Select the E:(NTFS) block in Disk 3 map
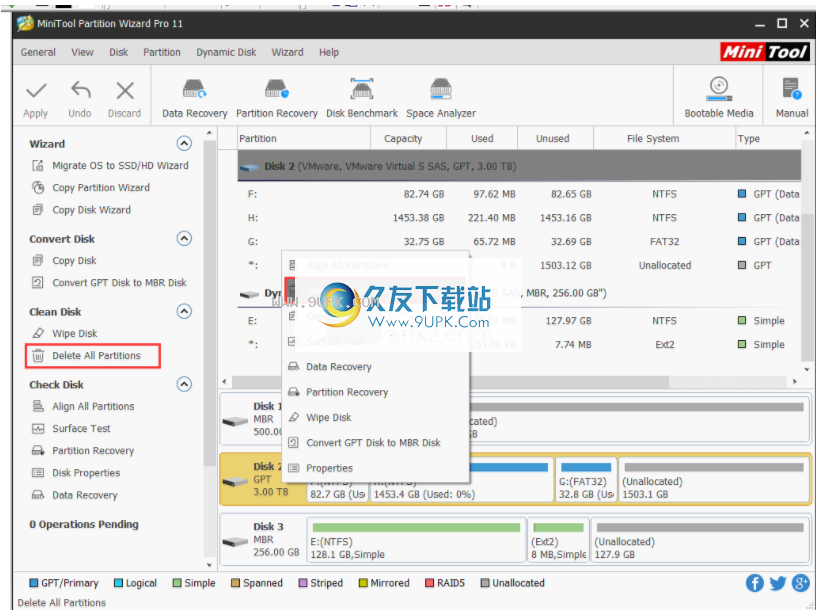816x610 pixels. [x=416, y=540]
